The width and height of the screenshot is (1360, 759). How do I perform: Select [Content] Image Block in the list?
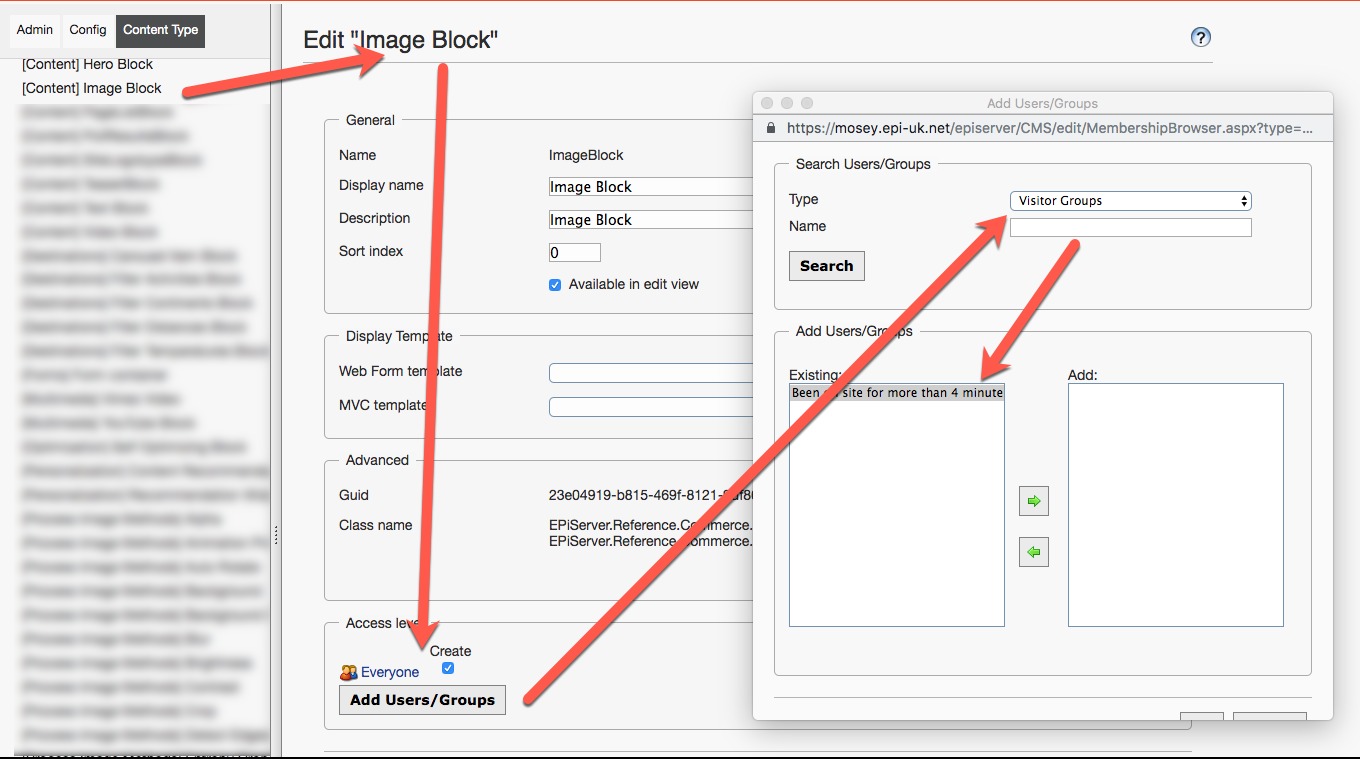click(x=92, y=88)
